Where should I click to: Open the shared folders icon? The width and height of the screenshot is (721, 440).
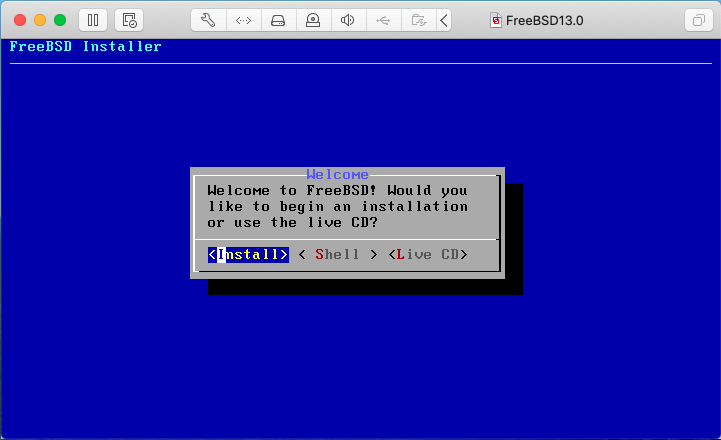coord(418,20)
